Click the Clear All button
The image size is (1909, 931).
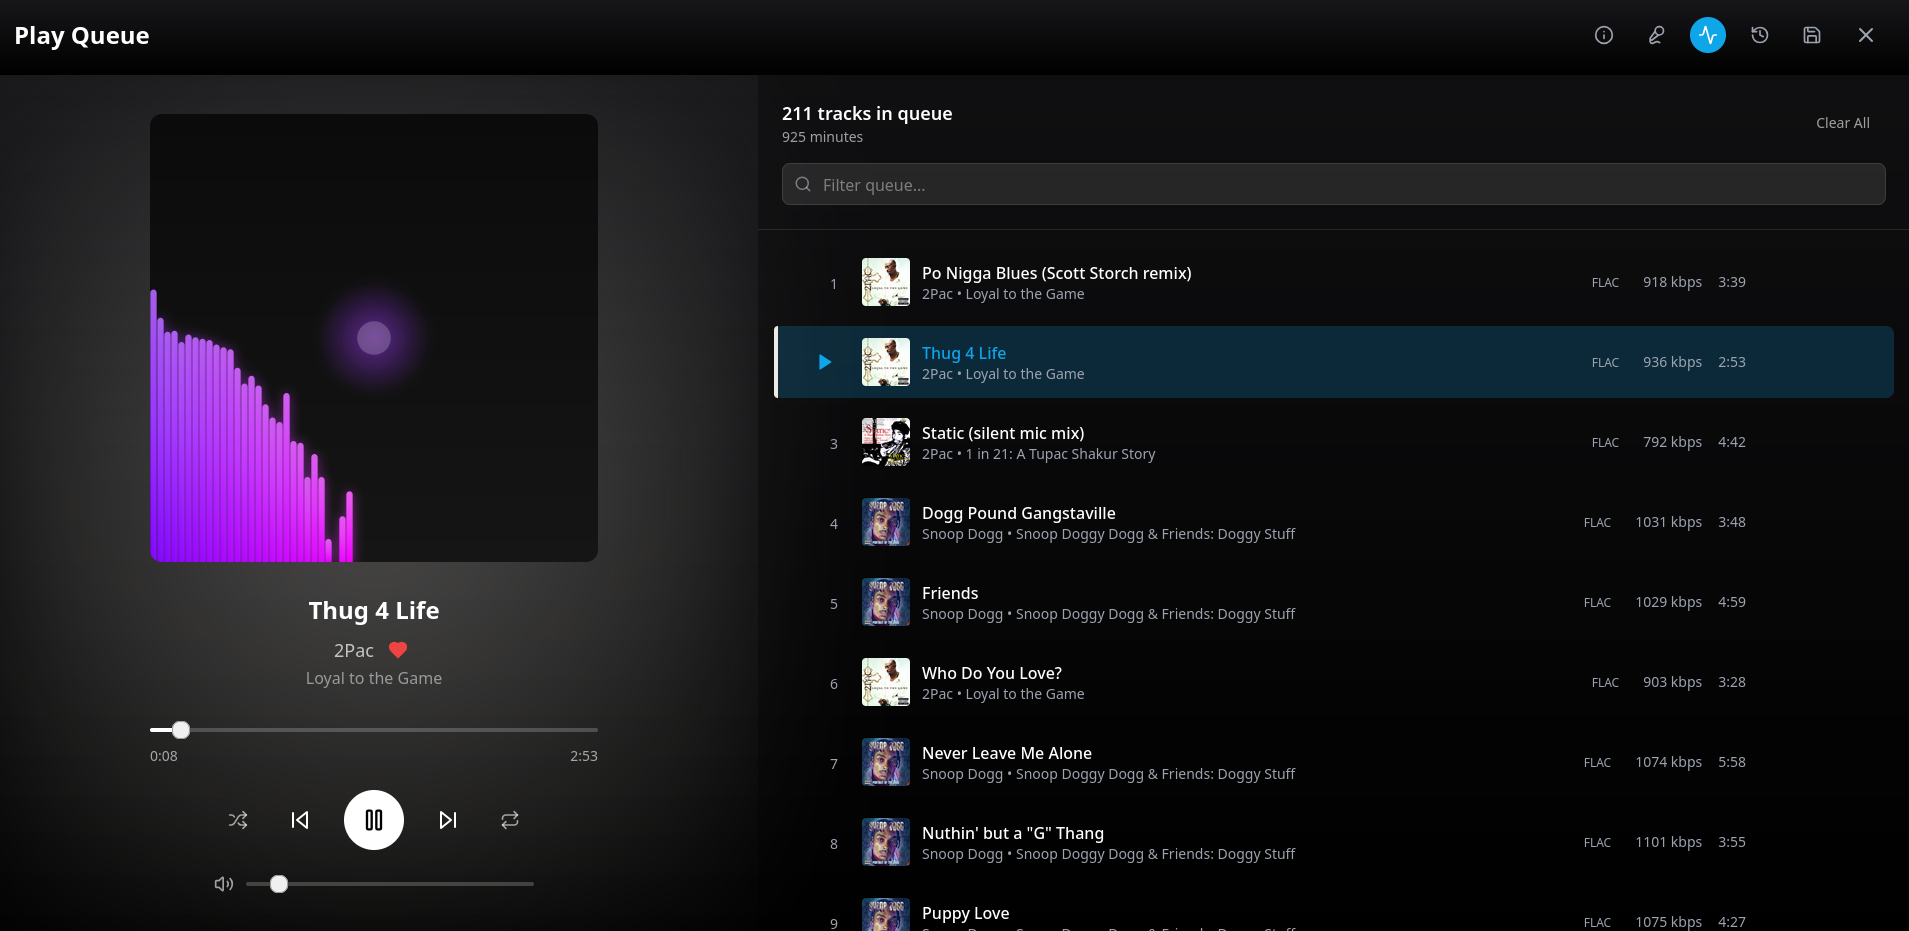[1843, 123]
